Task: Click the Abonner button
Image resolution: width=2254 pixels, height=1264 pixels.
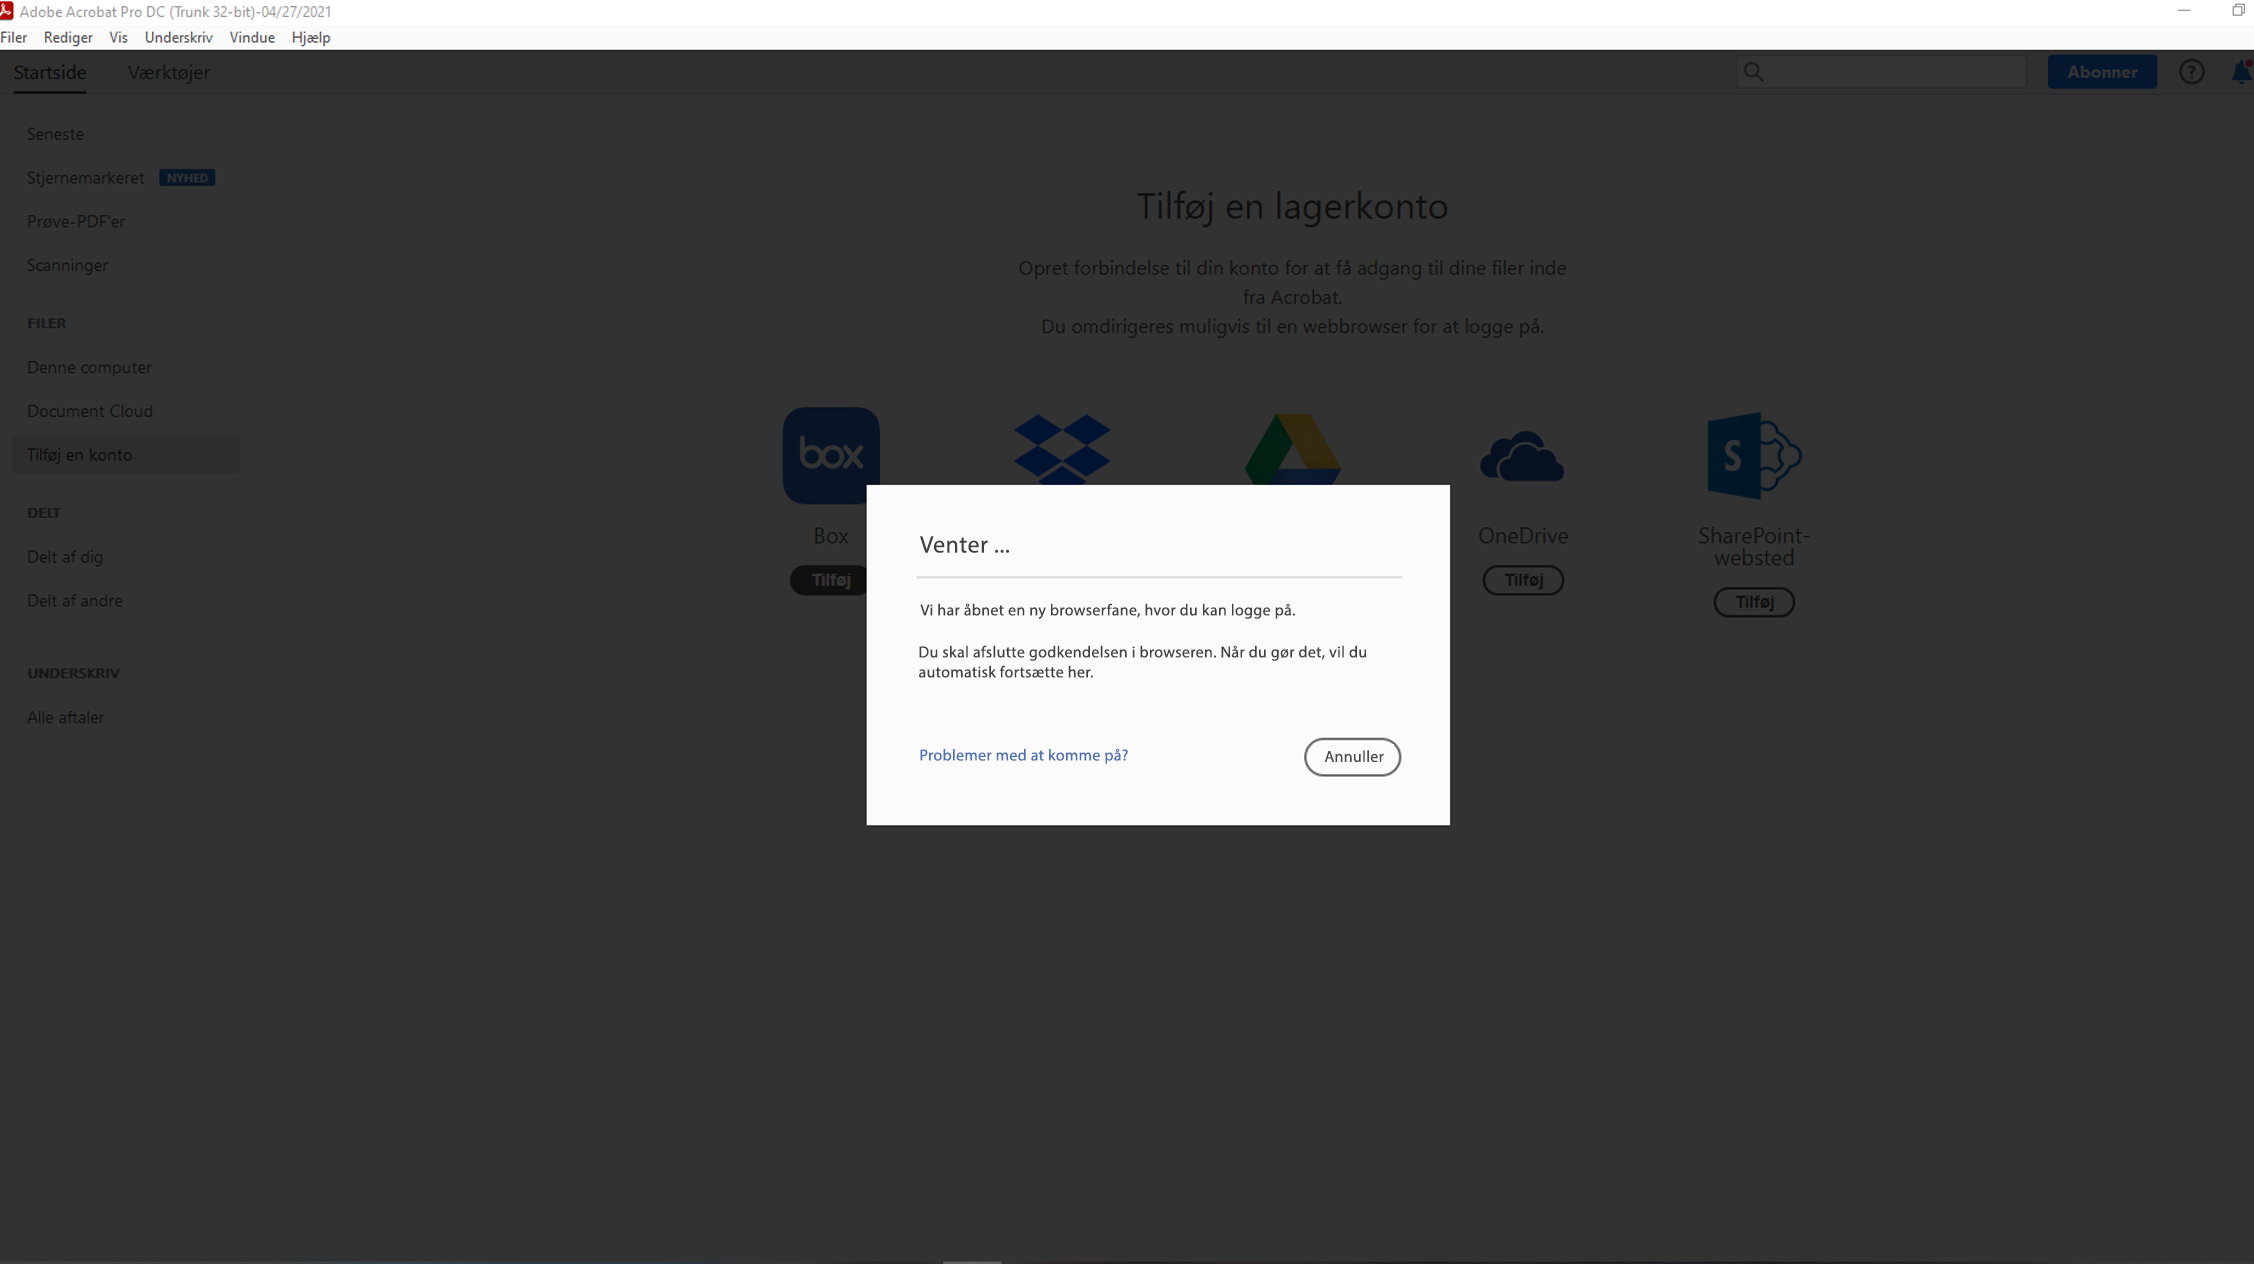Action: tap(2102, 71)
